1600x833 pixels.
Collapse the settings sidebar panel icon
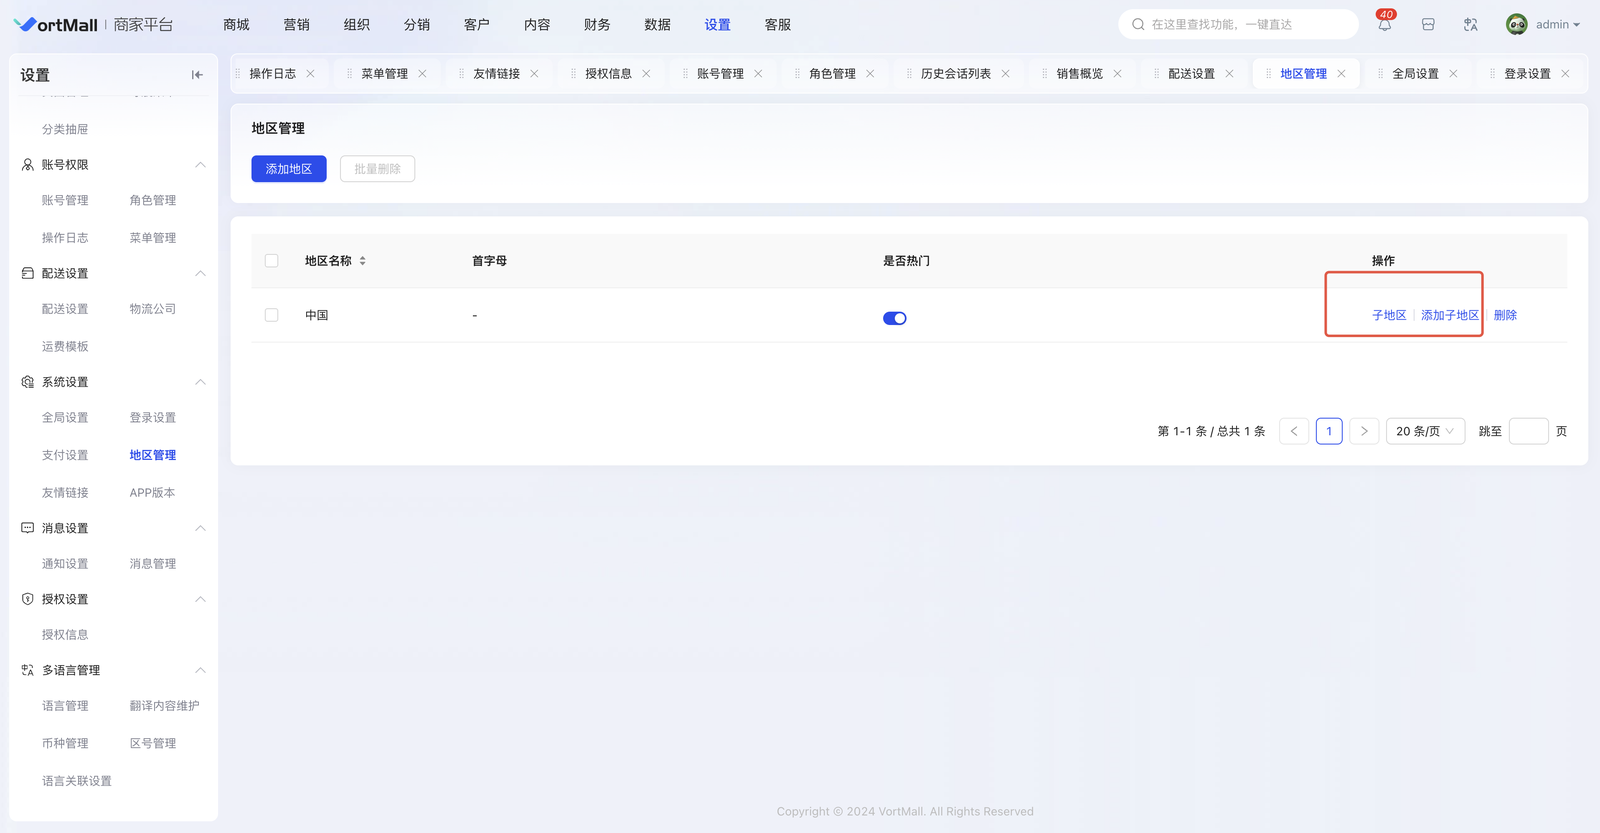[x=197, y=75]
